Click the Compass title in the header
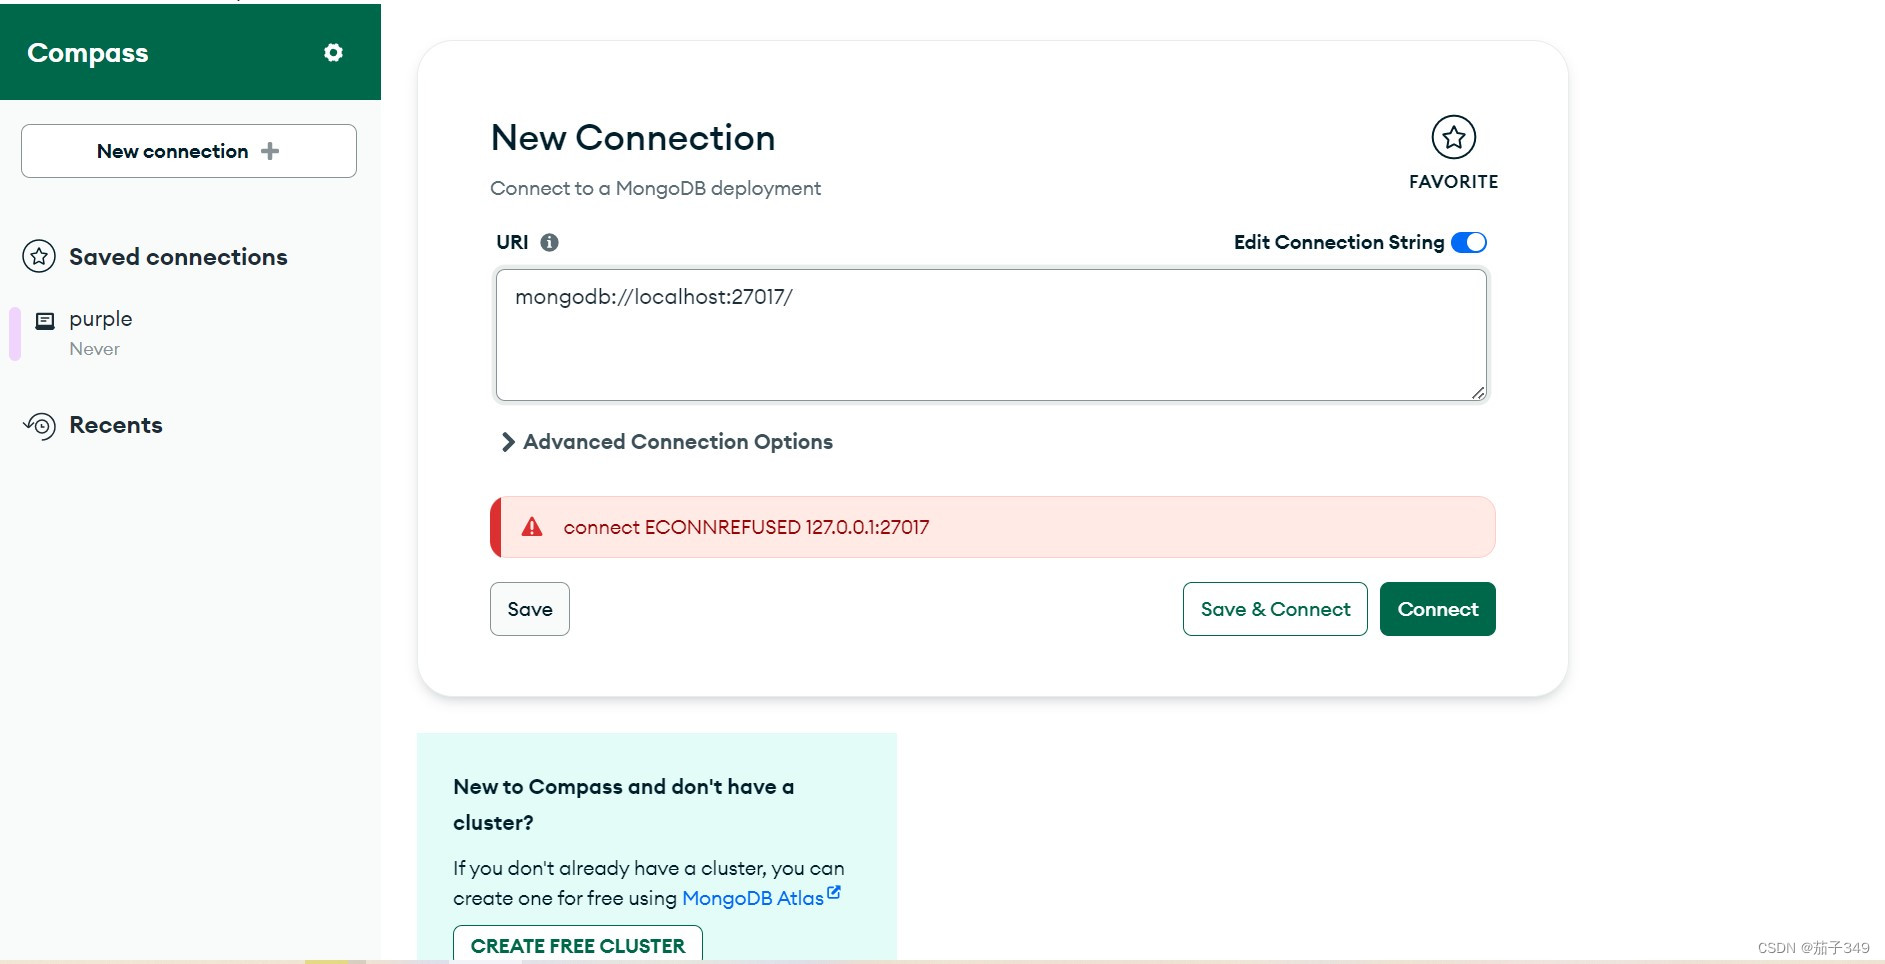The height and width of the screenshot is (964, 1885). [x=87, y=52]
